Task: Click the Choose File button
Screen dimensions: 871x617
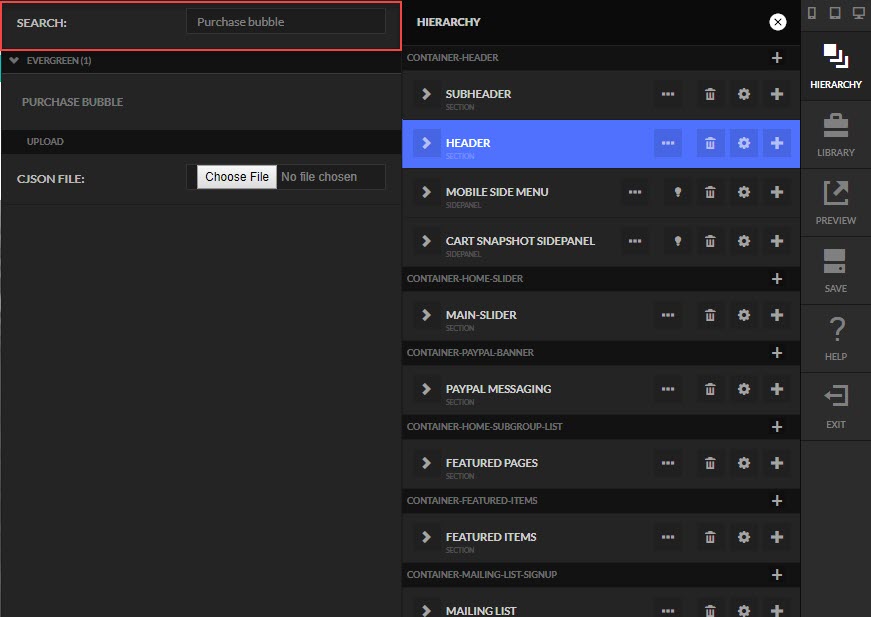Action: click(x=237, y=177)
